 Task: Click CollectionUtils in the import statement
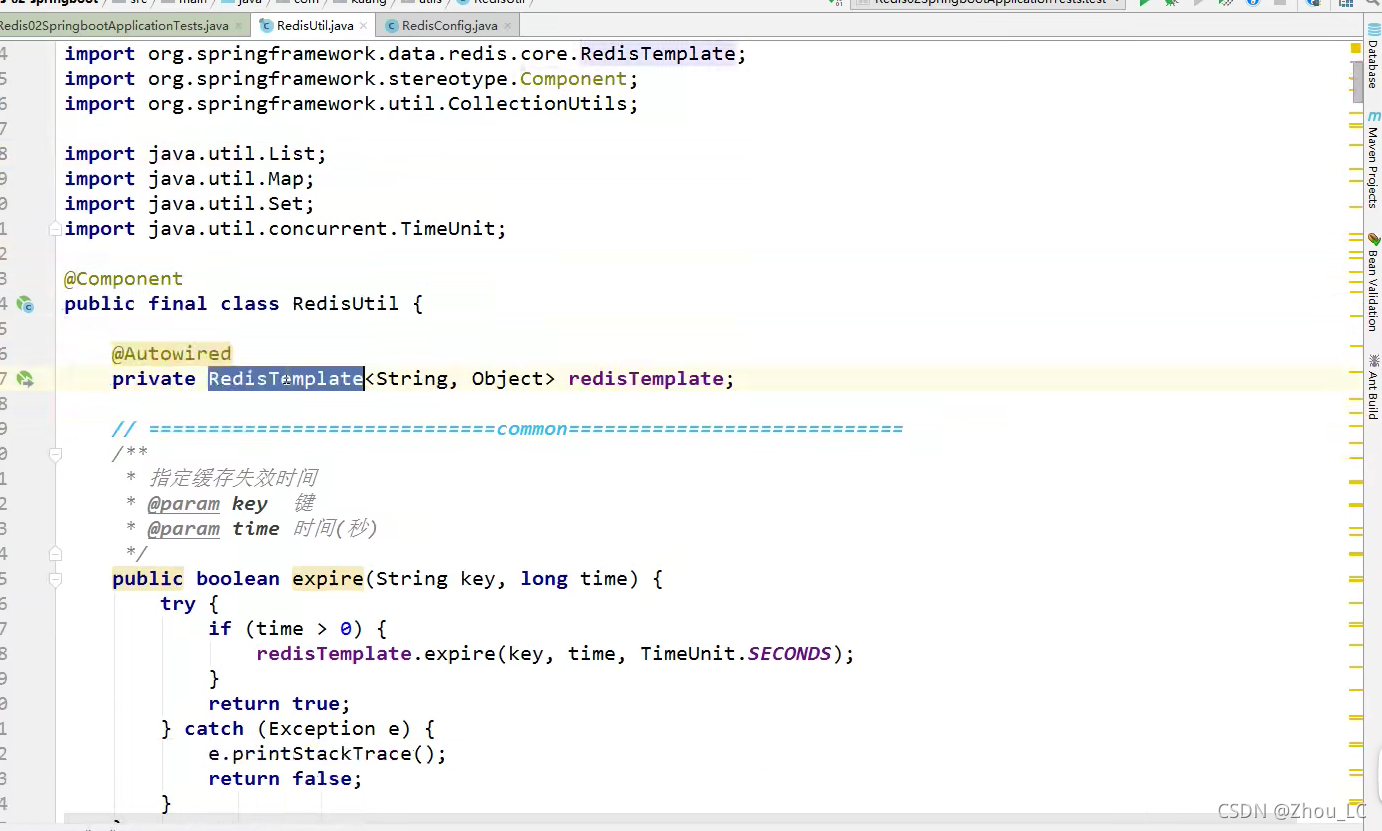coord(537,104)
